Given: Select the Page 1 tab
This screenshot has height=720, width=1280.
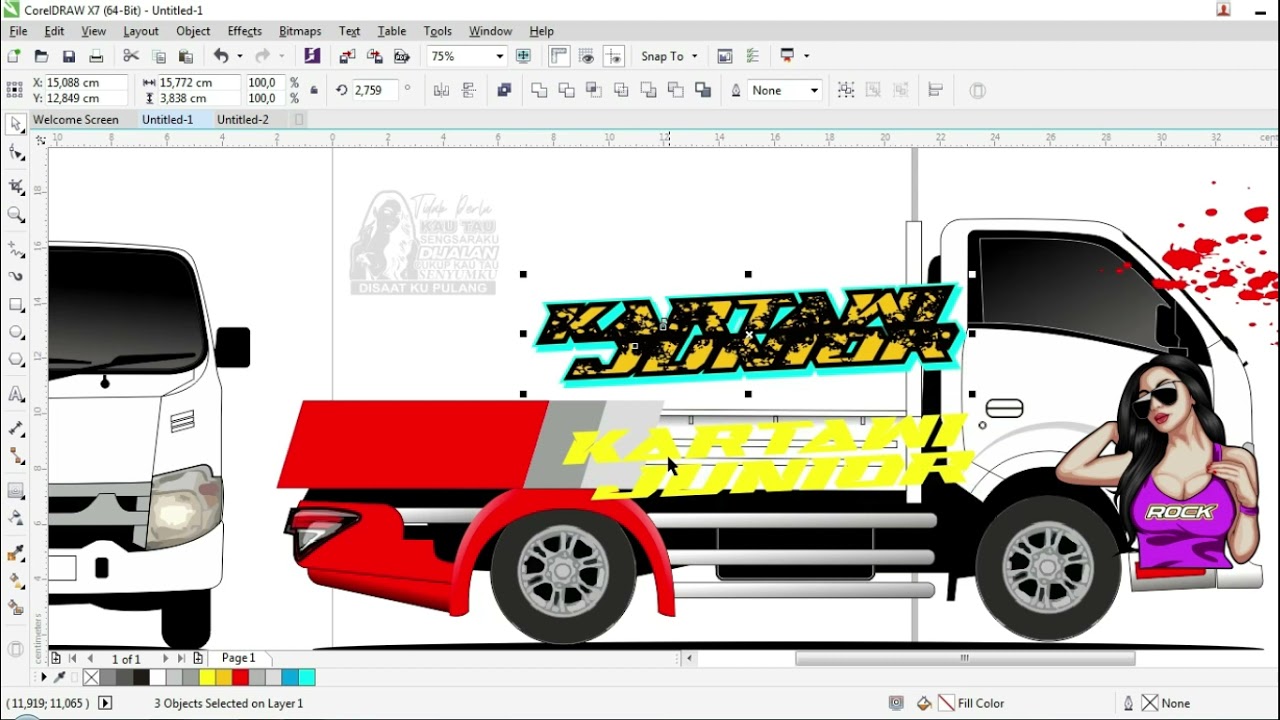Looking at the screenshot, I should click(239, 658).
